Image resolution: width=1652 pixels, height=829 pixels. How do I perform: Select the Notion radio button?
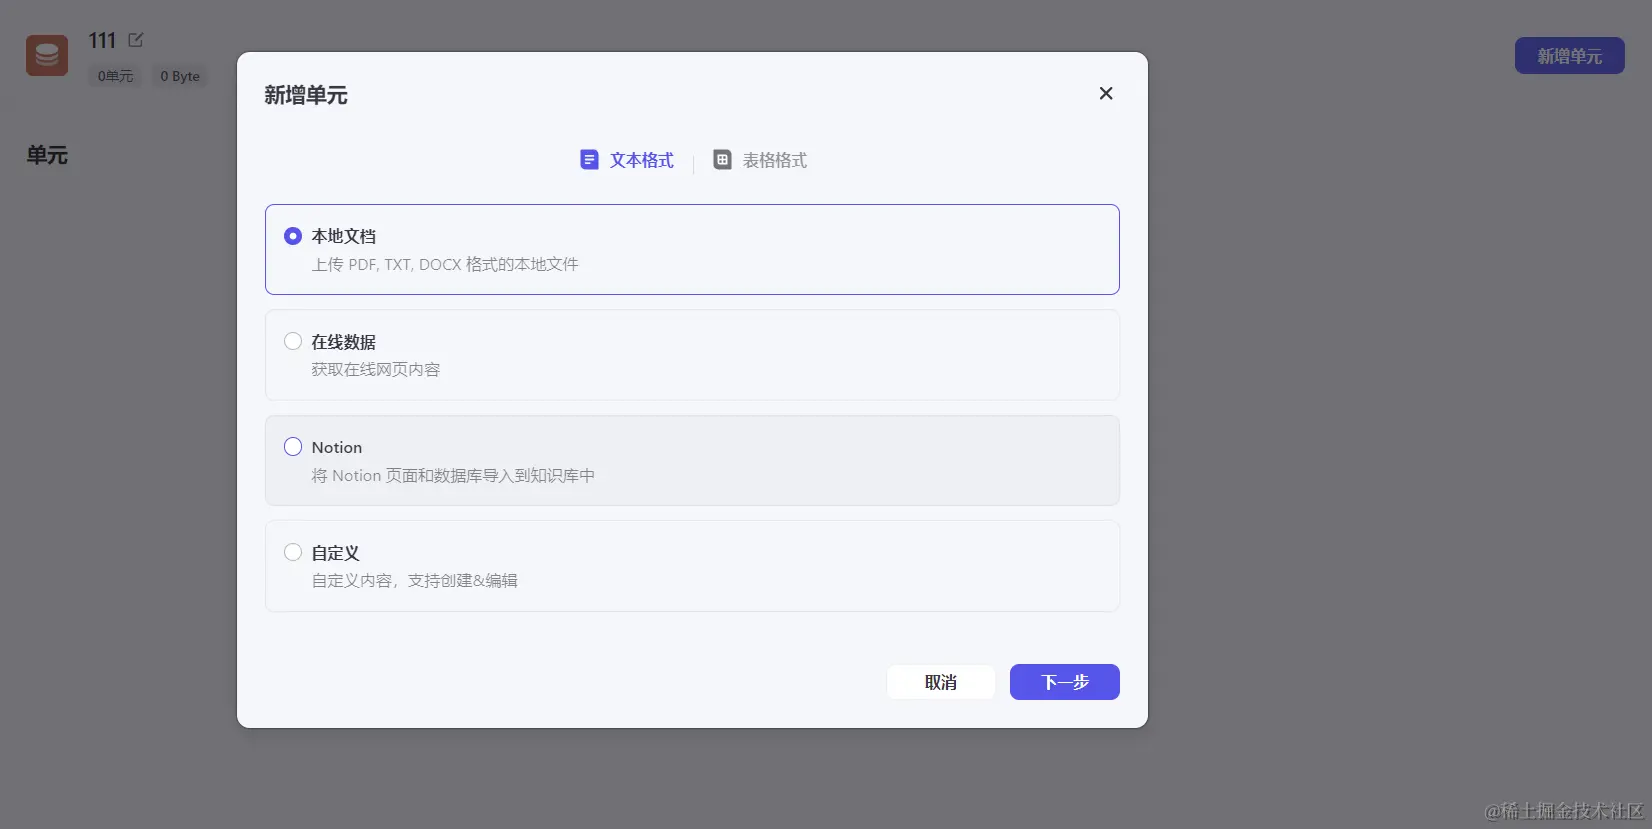point(293,447)
